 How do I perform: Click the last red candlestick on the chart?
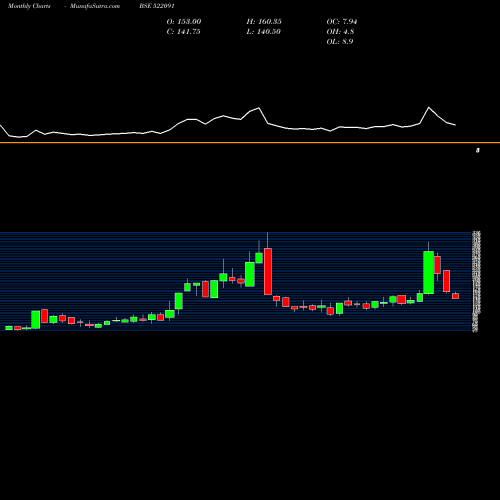coord(455,296)
